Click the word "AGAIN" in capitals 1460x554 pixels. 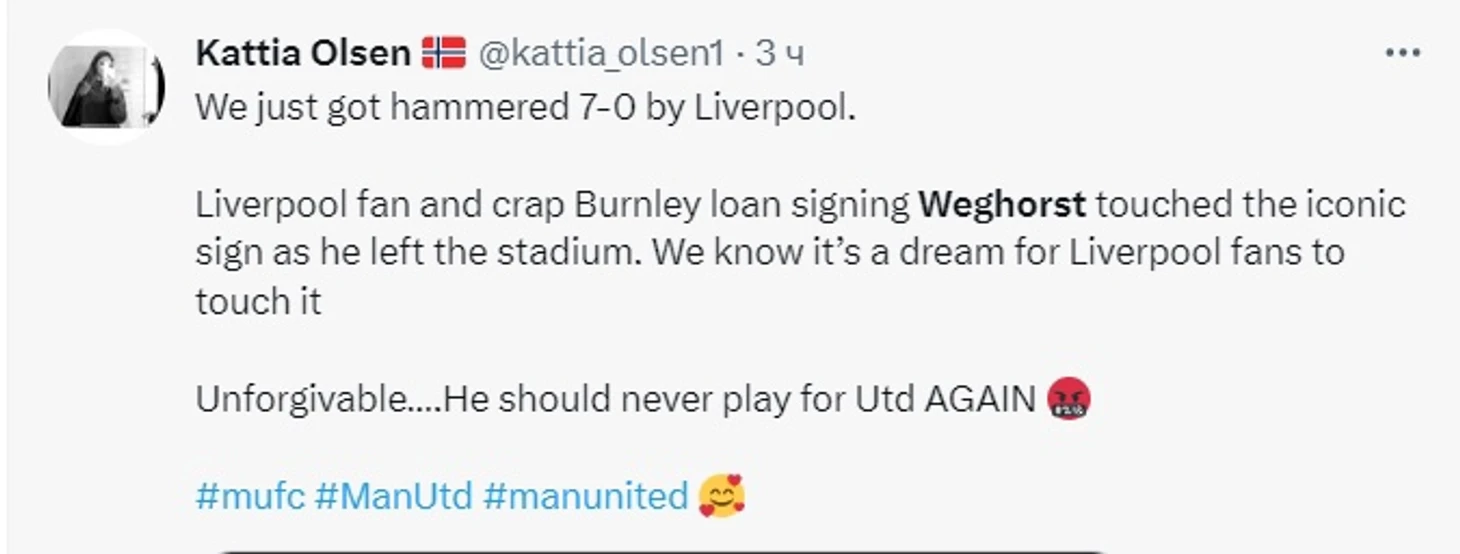click(x=979, y=400)
